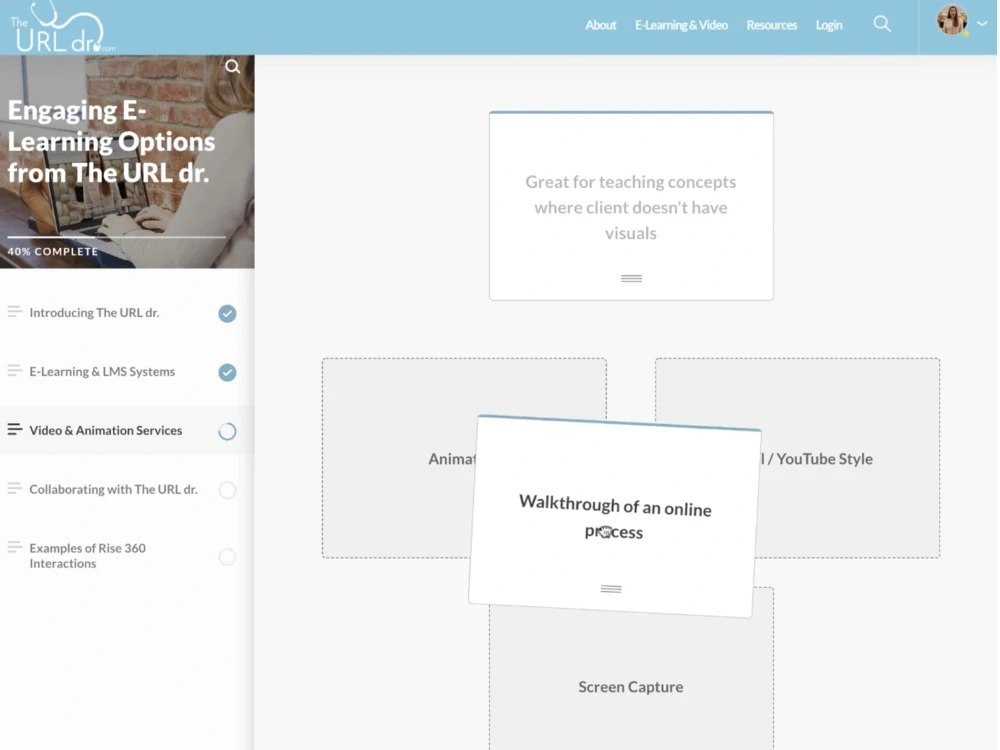Select the 'Great for teaching concepts' card

point(631,206)
